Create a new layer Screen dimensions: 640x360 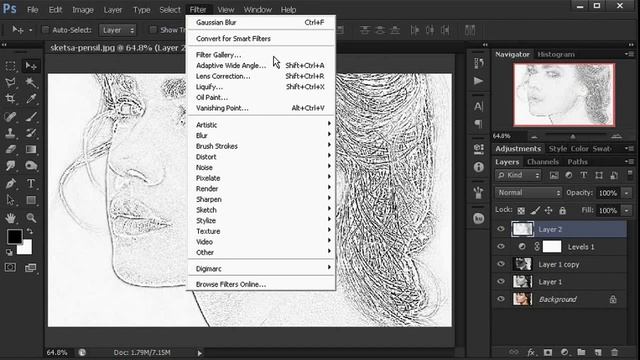click(598, 352)
